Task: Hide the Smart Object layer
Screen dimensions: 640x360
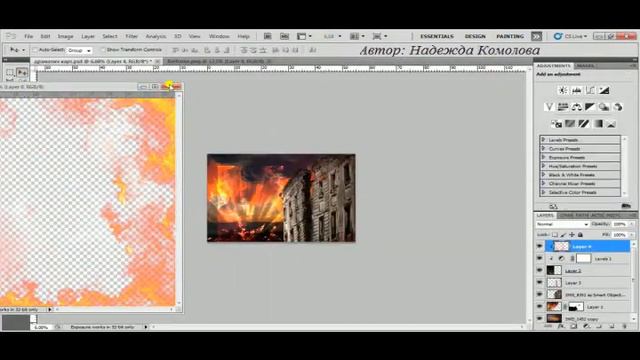Action: (540, 294)
